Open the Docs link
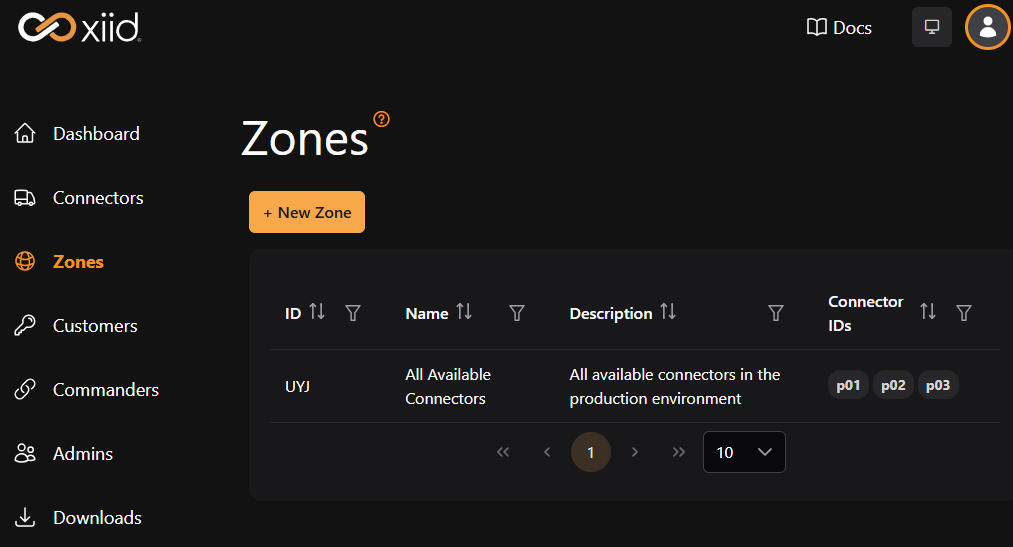 click(x=839, y=28)
